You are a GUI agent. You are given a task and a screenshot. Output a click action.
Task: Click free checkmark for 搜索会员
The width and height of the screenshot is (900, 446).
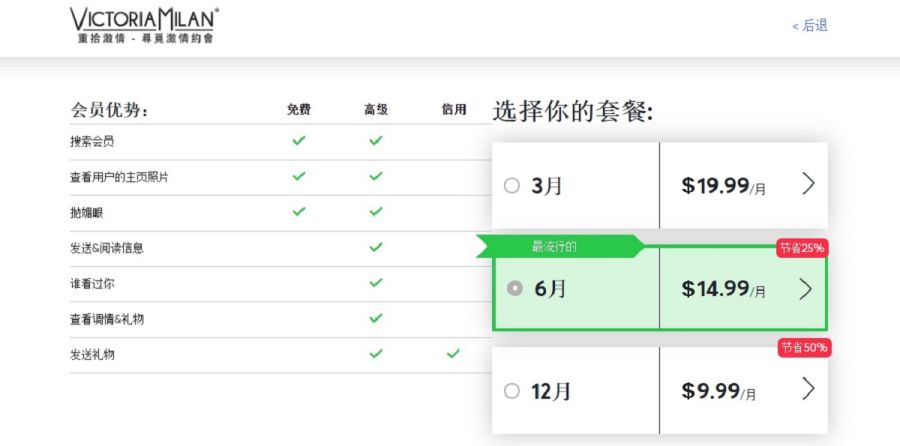[299, 141]
